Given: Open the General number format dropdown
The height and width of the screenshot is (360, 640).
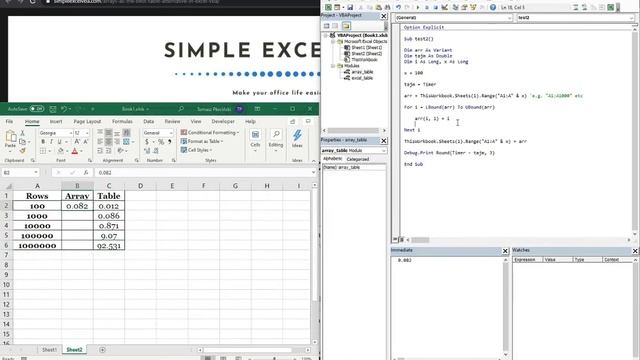Looking at the screenshot, I should [x=171, y=133].
